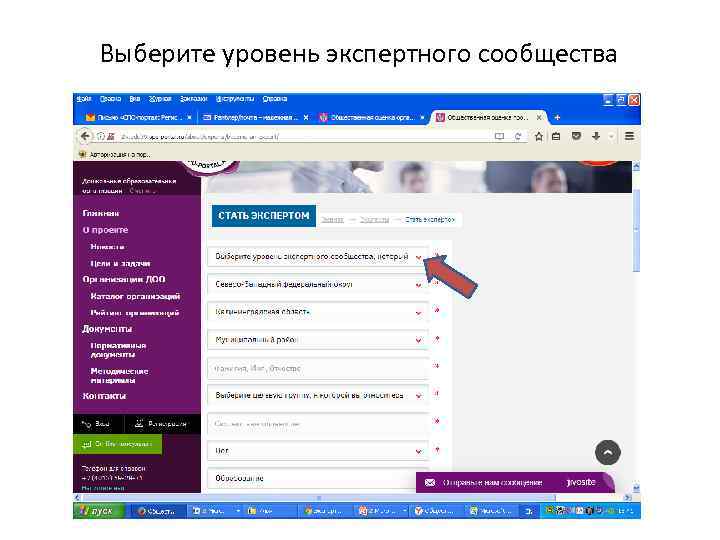Click the green button under Вход
This screenshot has width=720, height=540.
pyautogui.click(x=118, y=444)
